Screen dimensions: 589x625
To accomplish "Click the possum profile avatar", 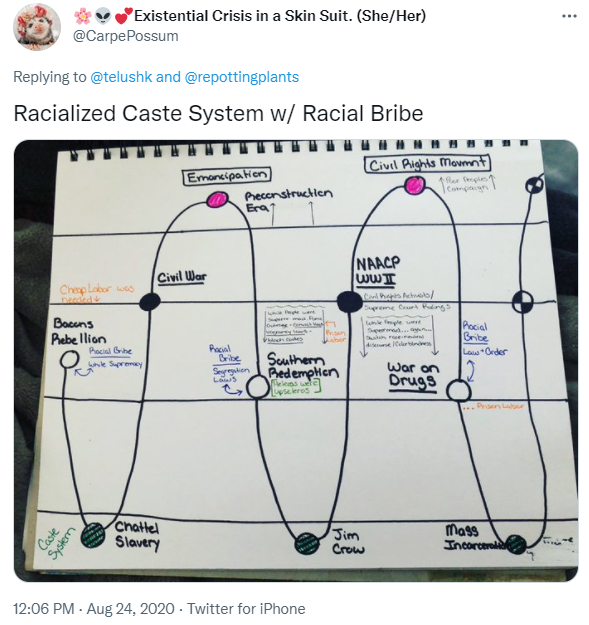I will (37, 27).
